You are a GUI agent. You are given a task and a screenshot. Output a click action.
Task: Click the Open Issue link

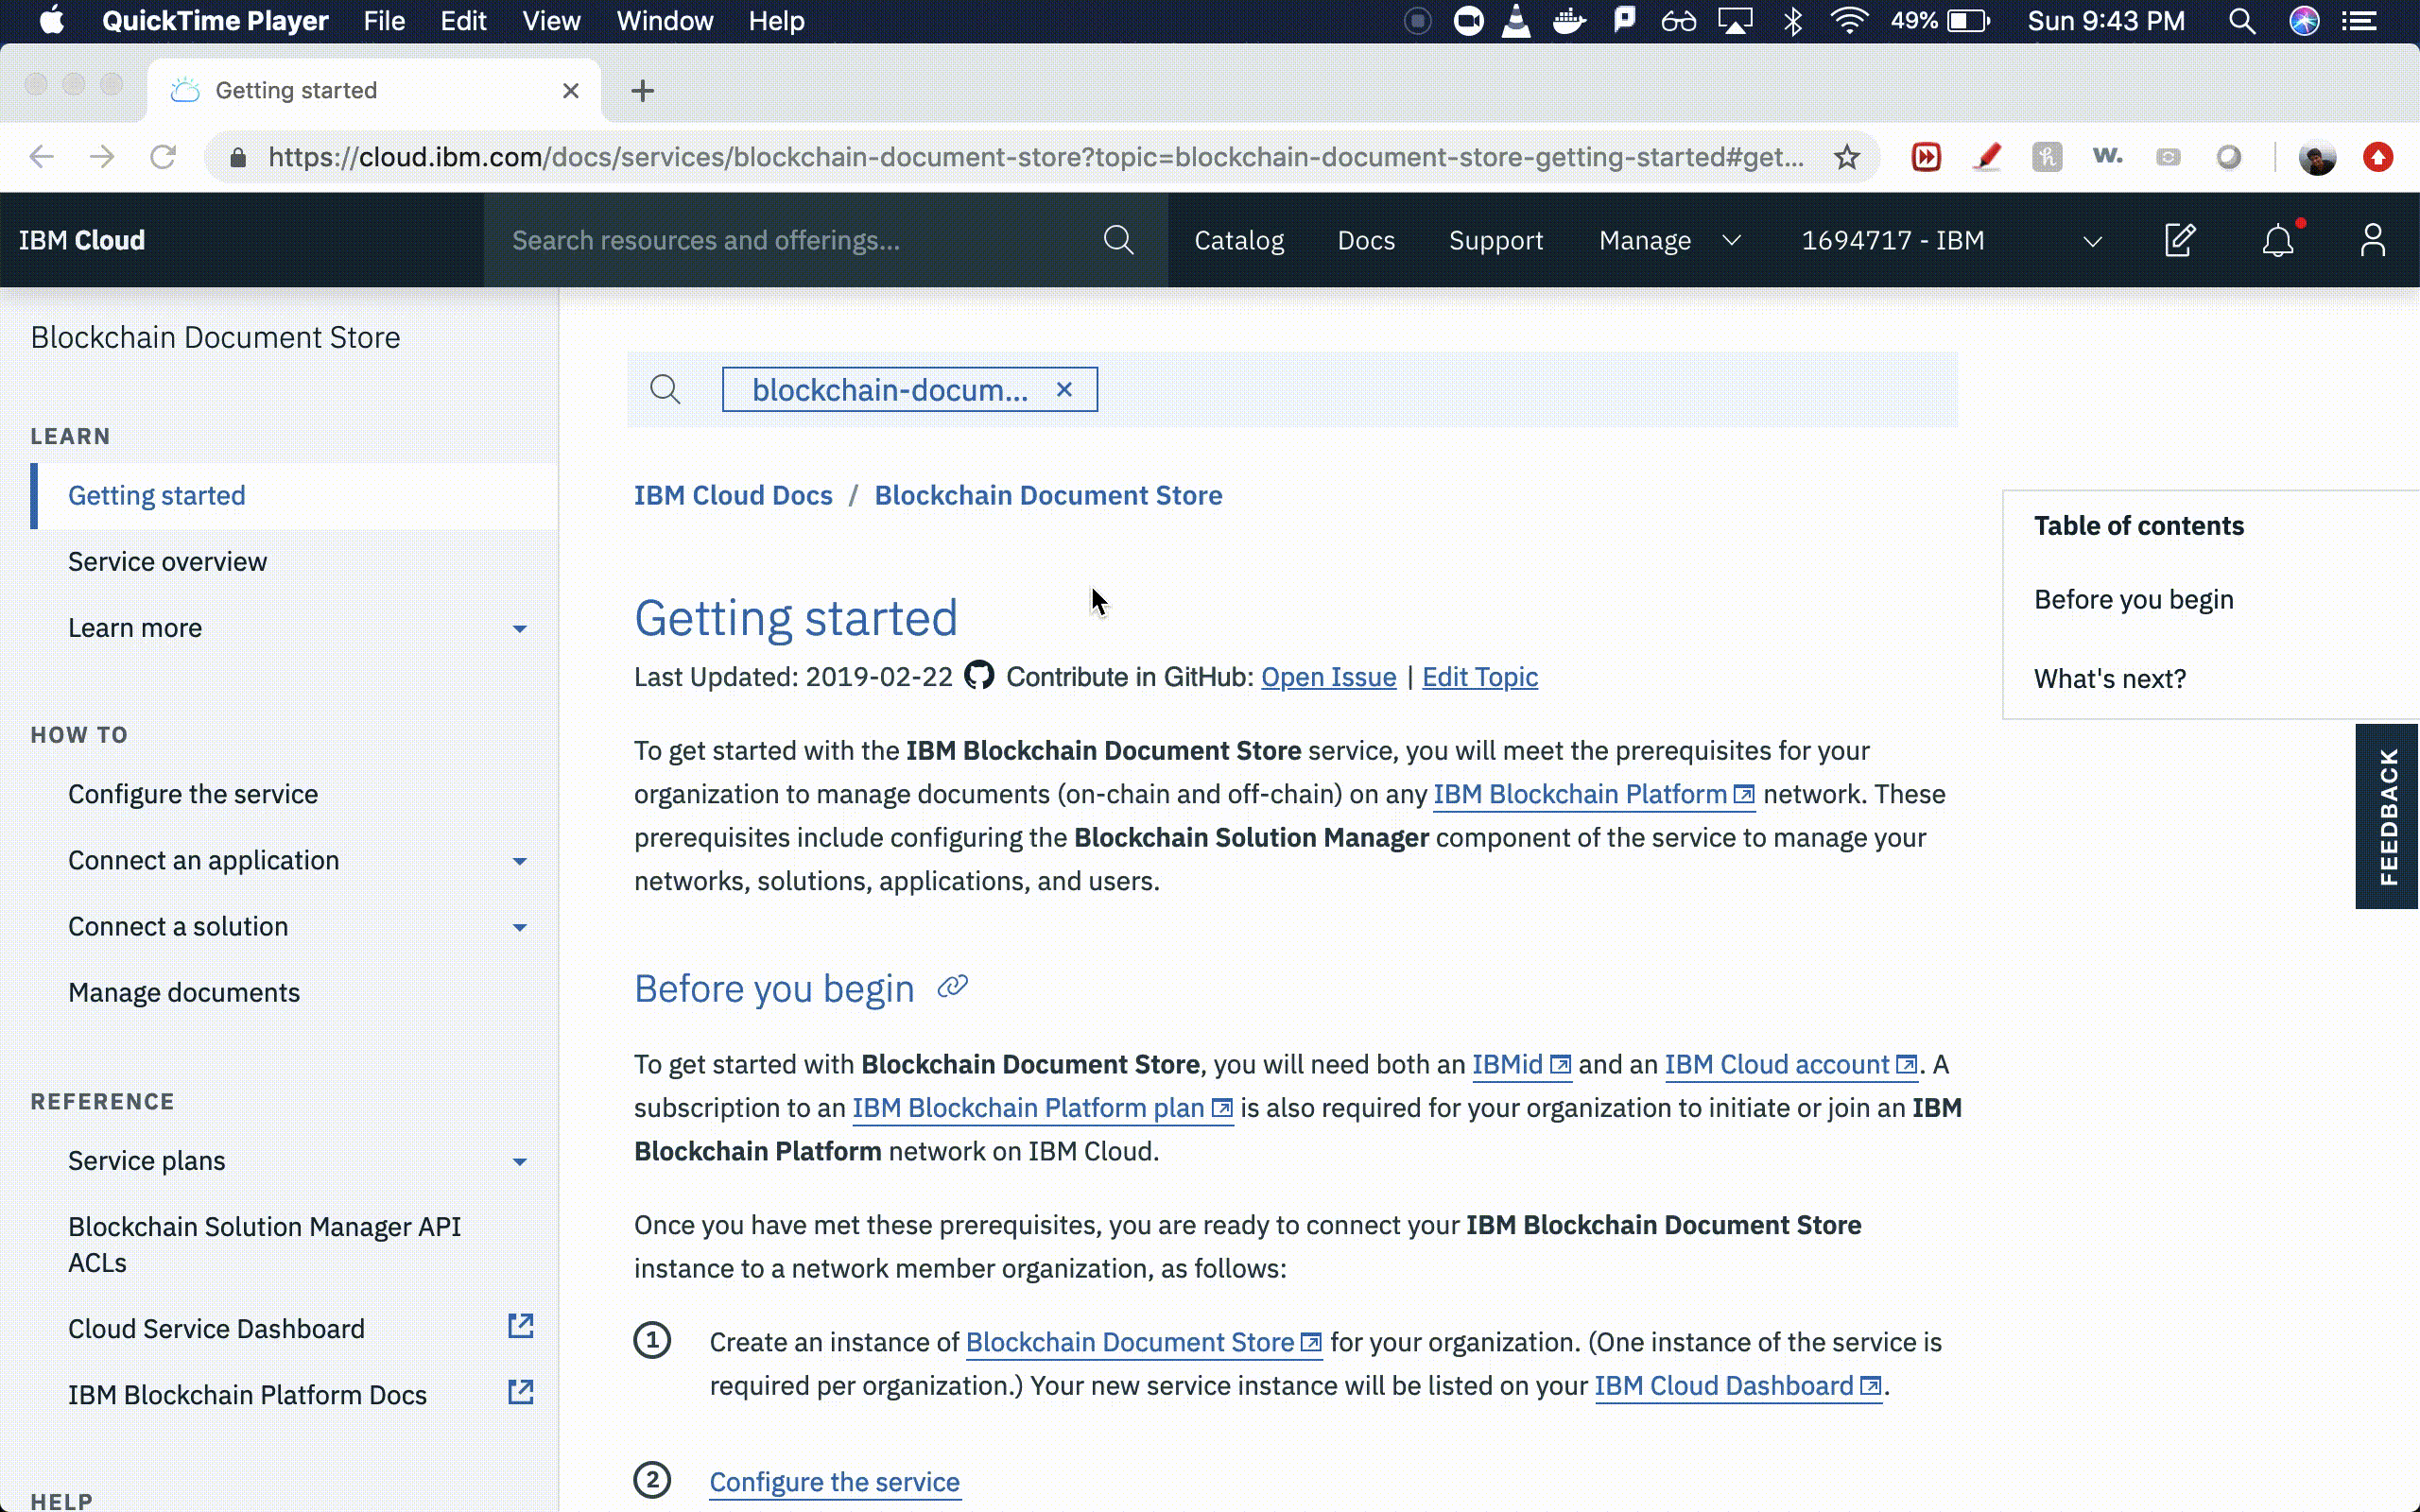tap(1328, 677)
